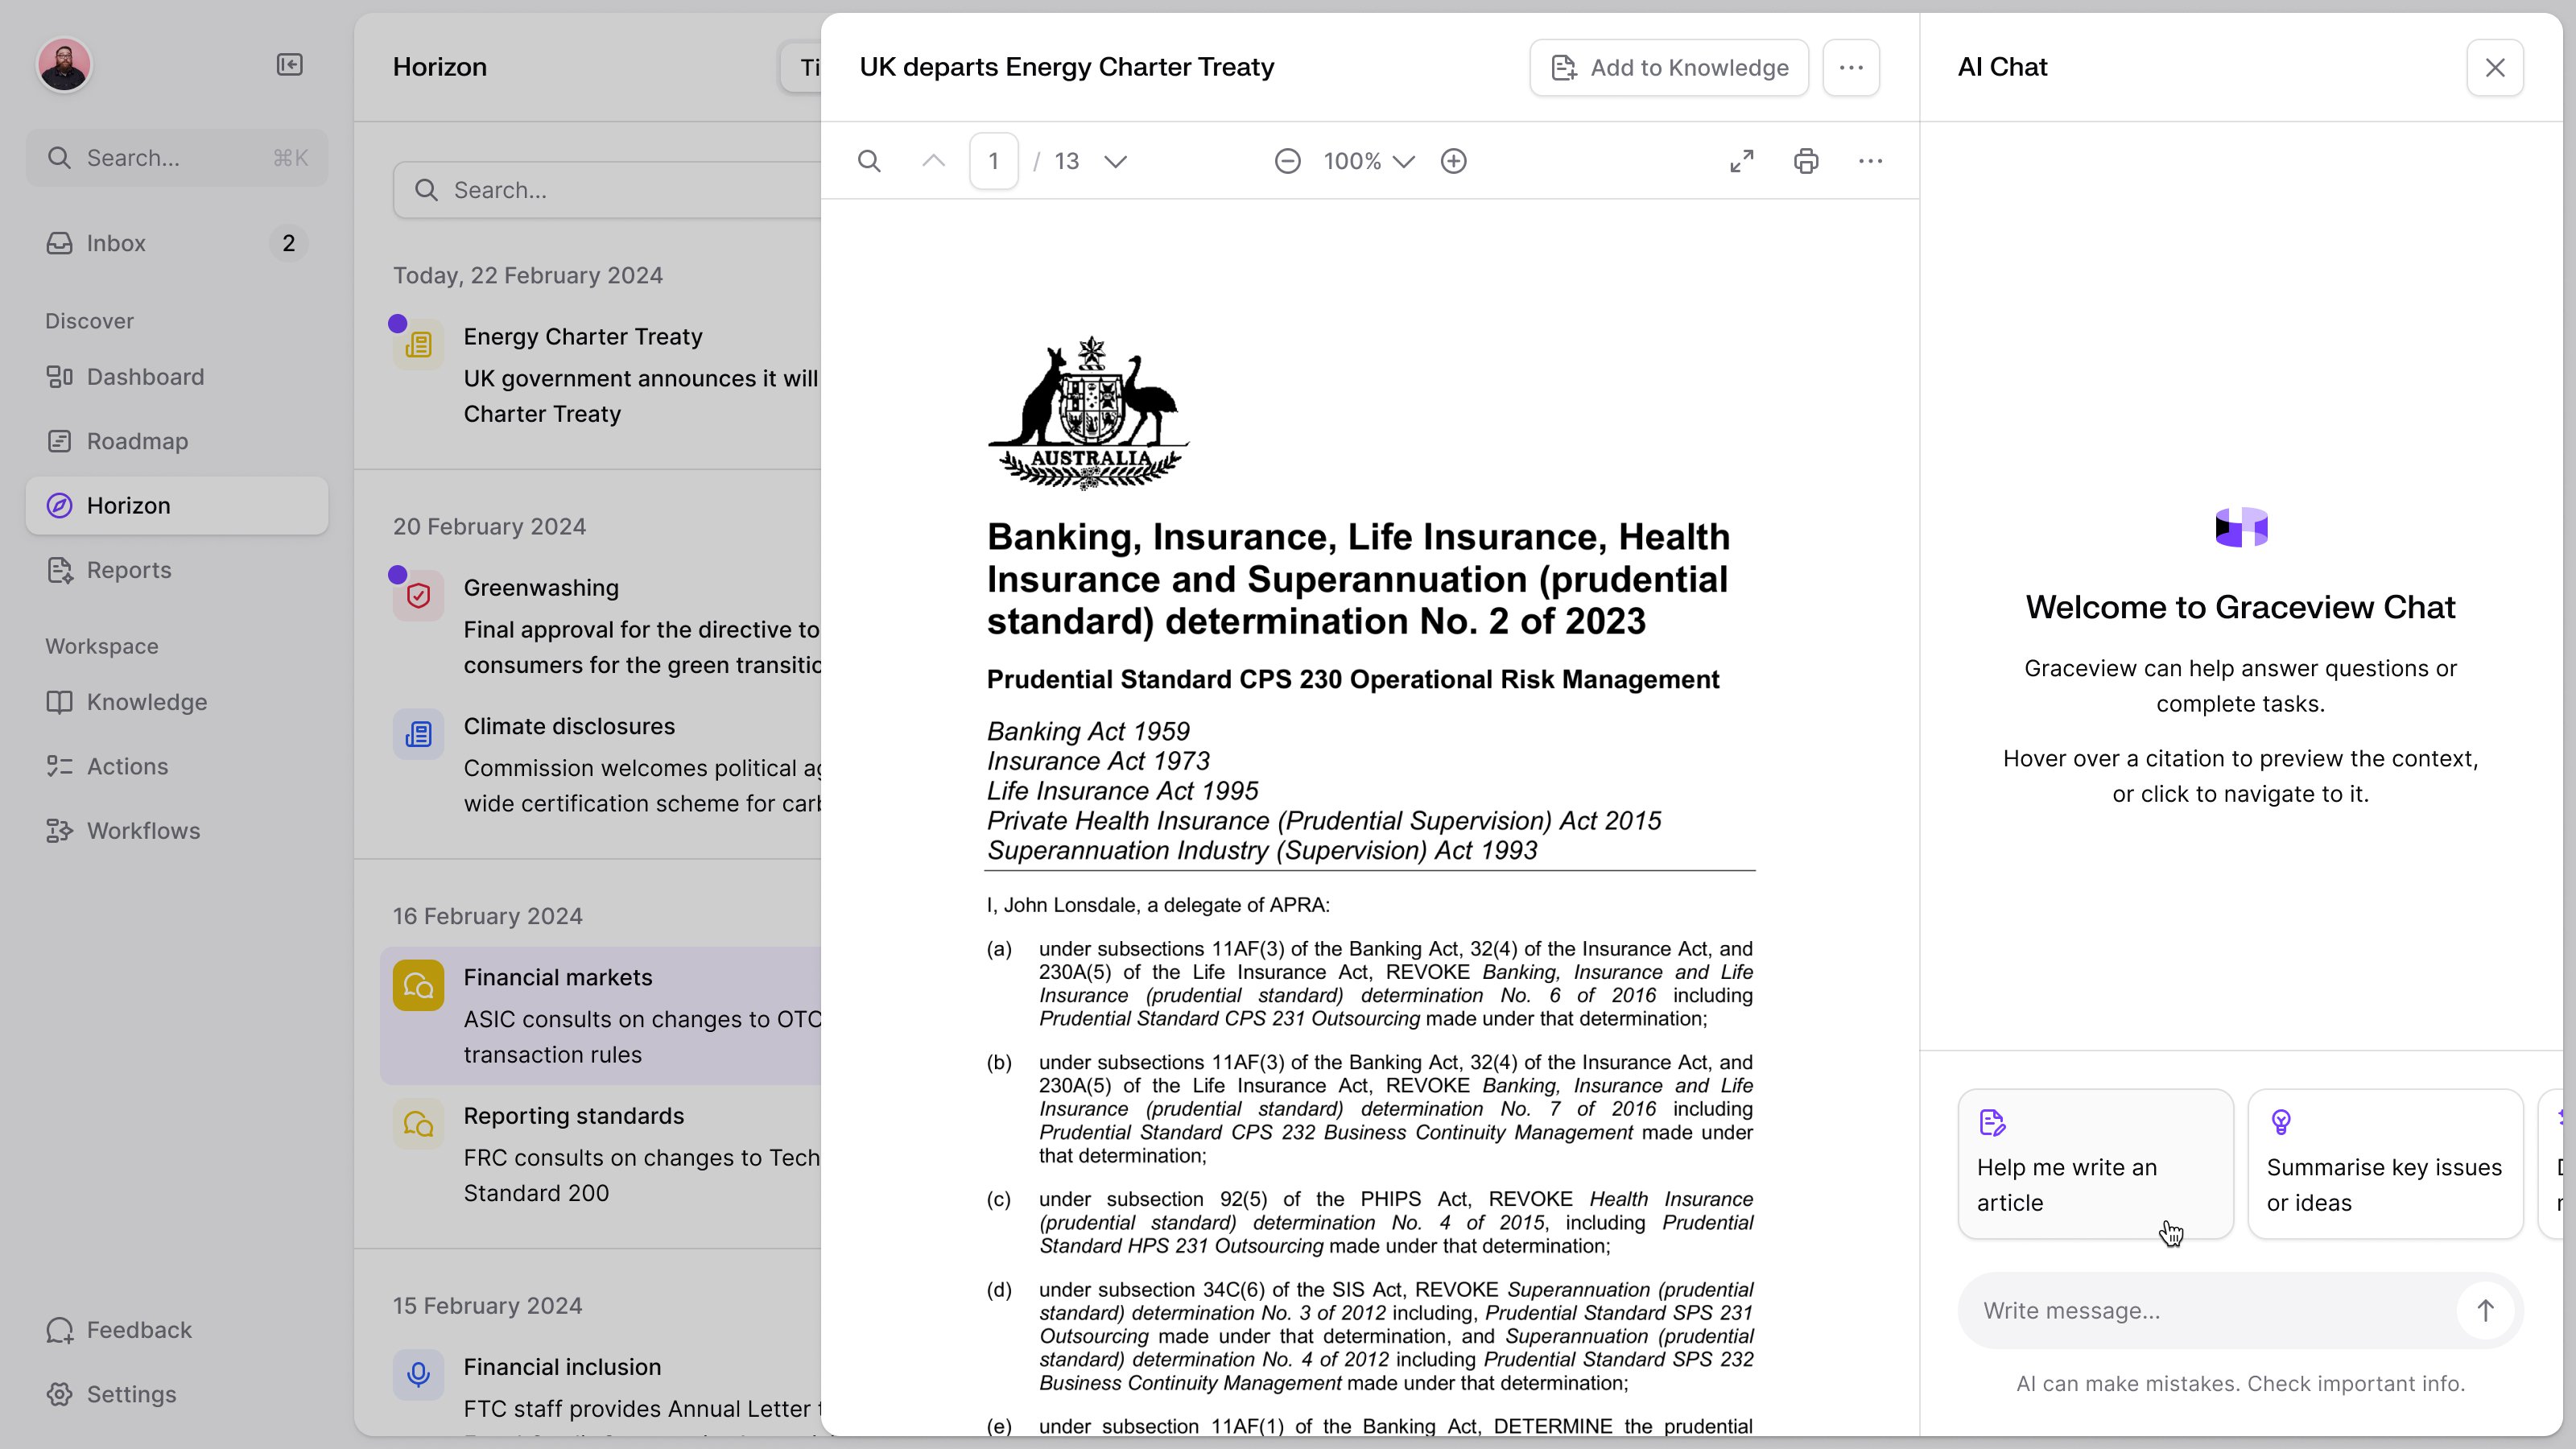
Task: Print the document
Action: [x=1805, y=161]
